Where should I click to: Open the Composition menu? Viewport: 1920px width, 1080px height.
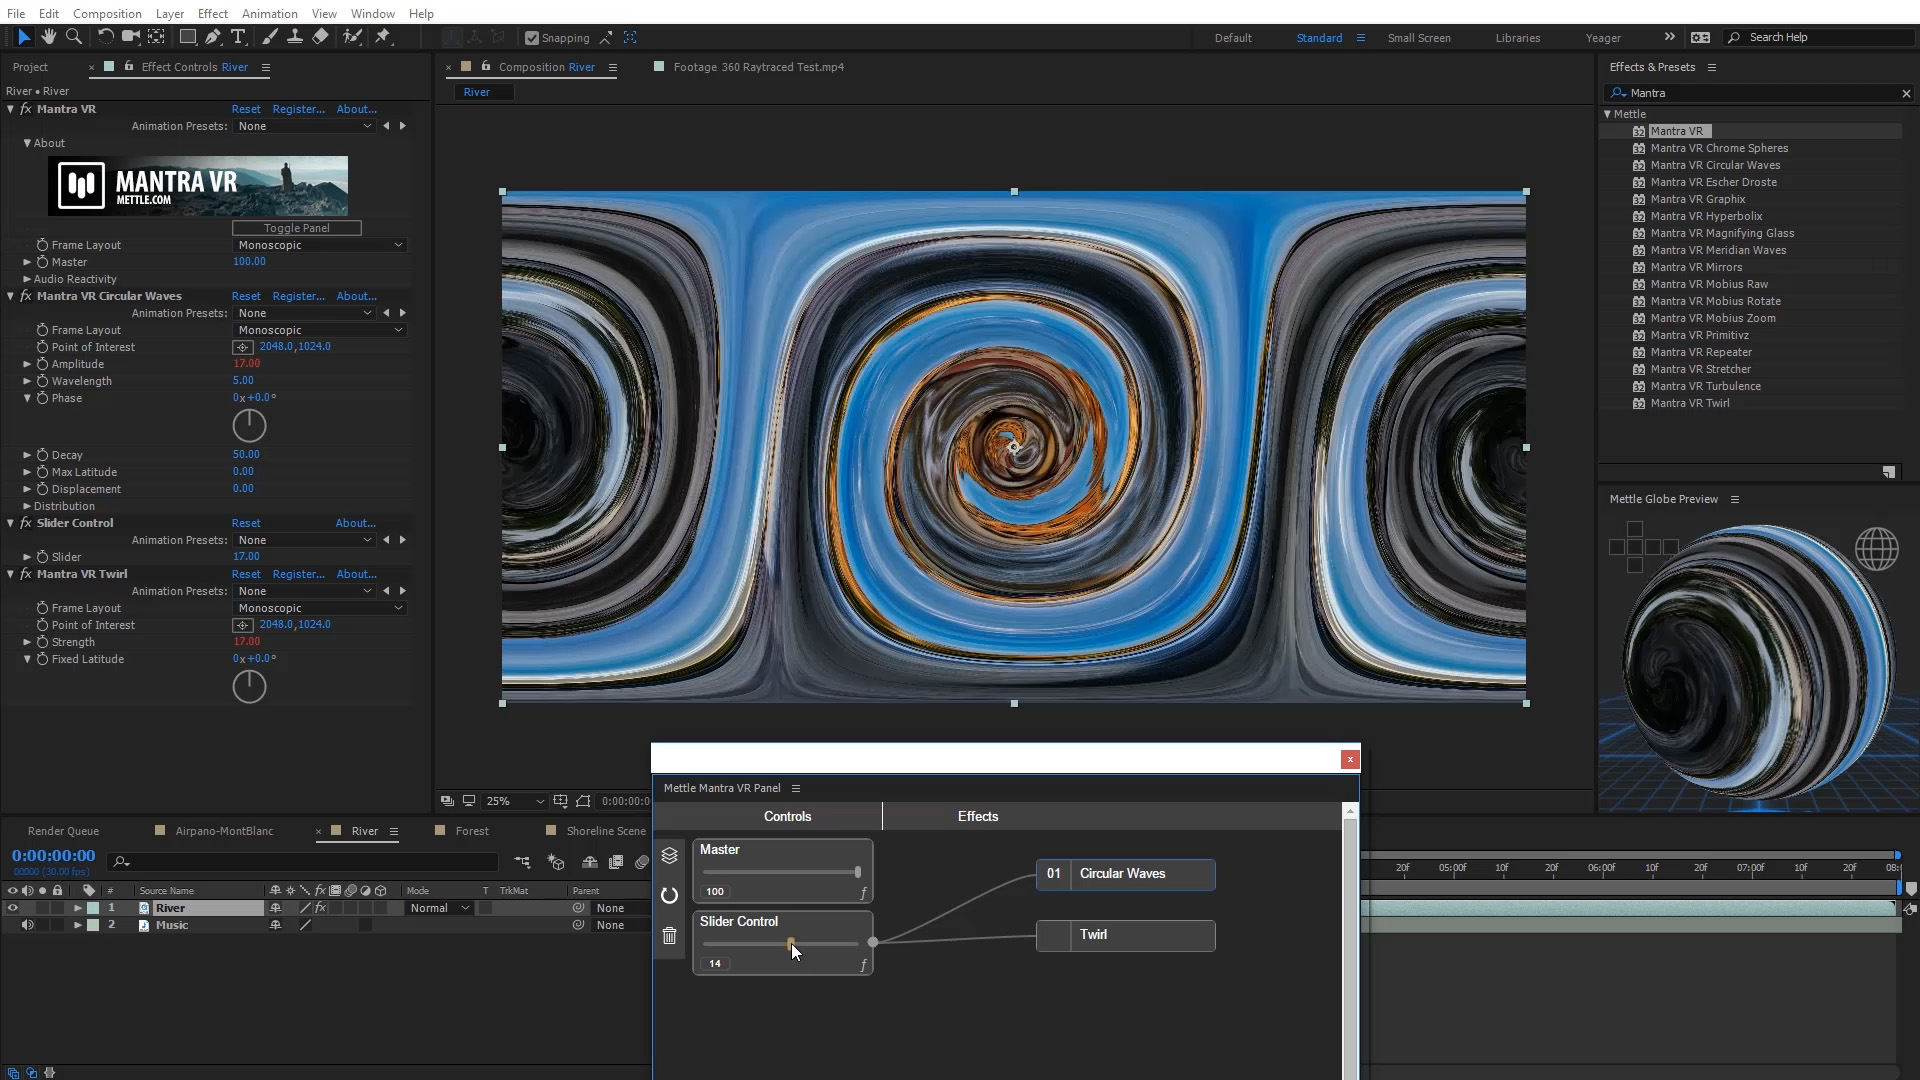tap(107, 13)
